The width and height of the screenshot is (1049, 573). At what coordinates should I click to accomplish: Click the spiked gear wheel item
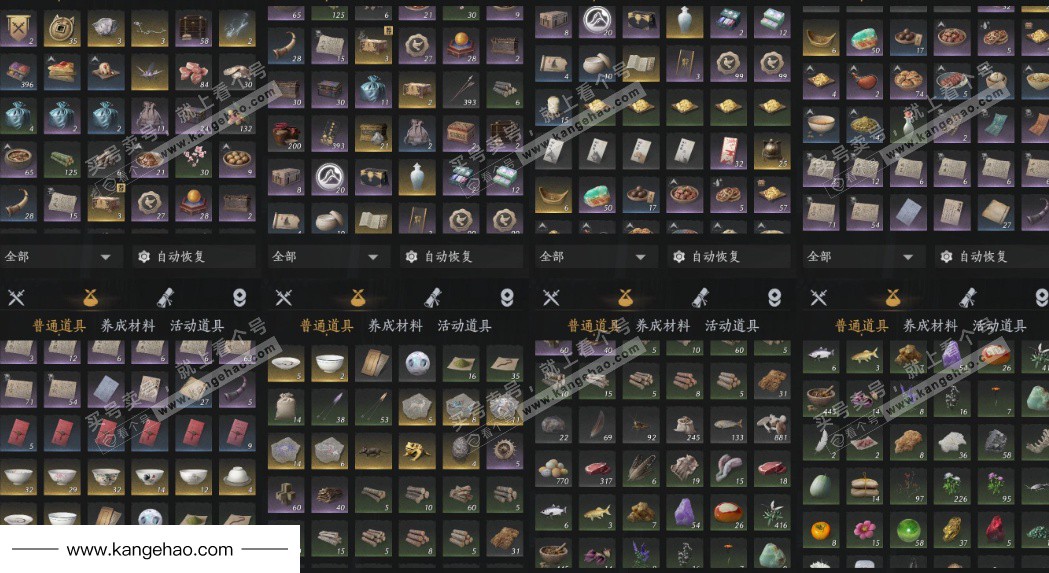pyautogui.click(x=504, y=451)
